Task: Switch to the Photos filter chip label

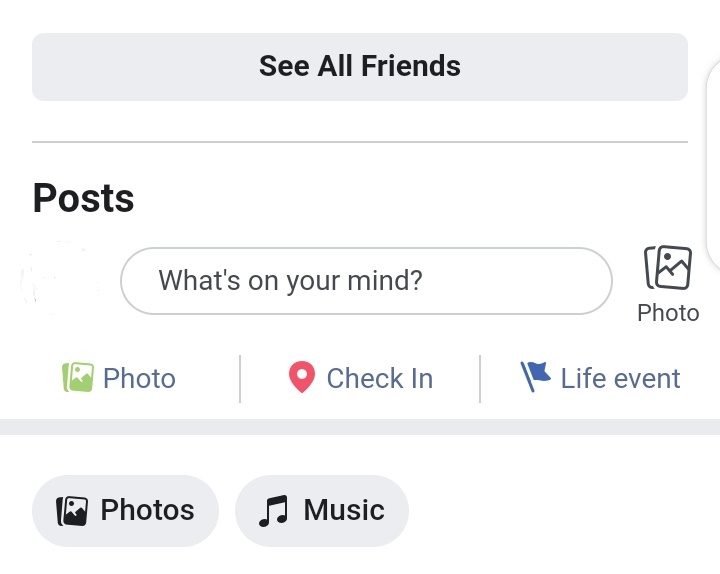Action: tap(147, 511)
